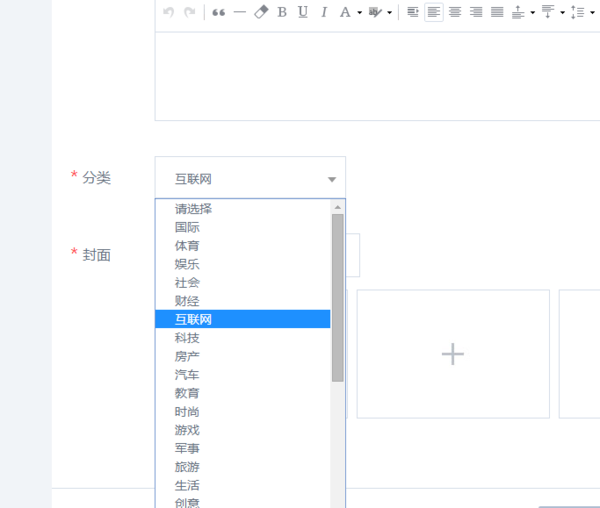The image size is (600, 508).
Task: Set paragraph spacing after icon
Action: click(548, 12)
